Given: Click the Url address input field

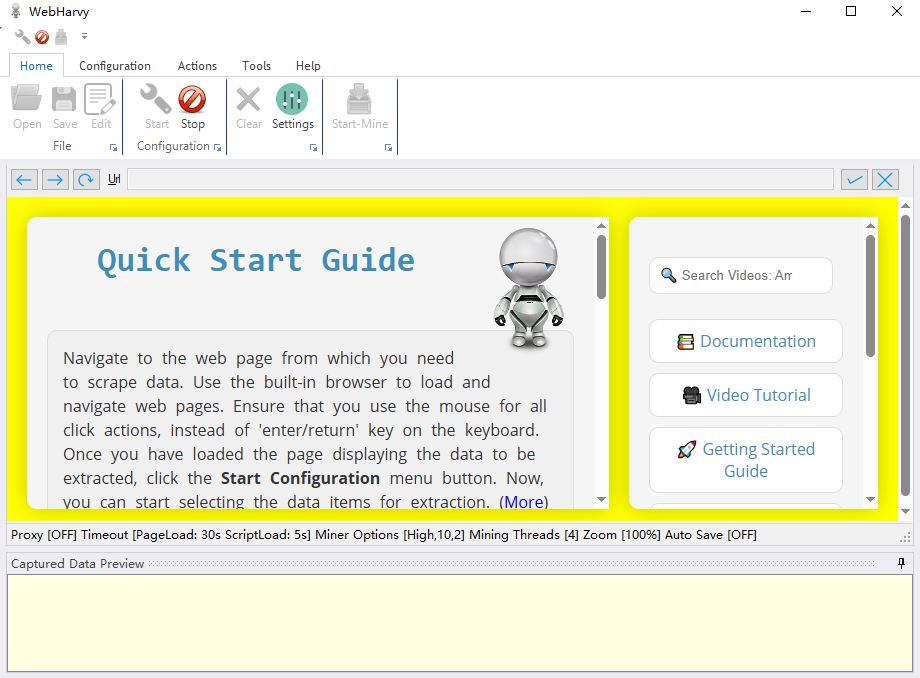Looking at the screenshot, I should click(x=481, y=179).
